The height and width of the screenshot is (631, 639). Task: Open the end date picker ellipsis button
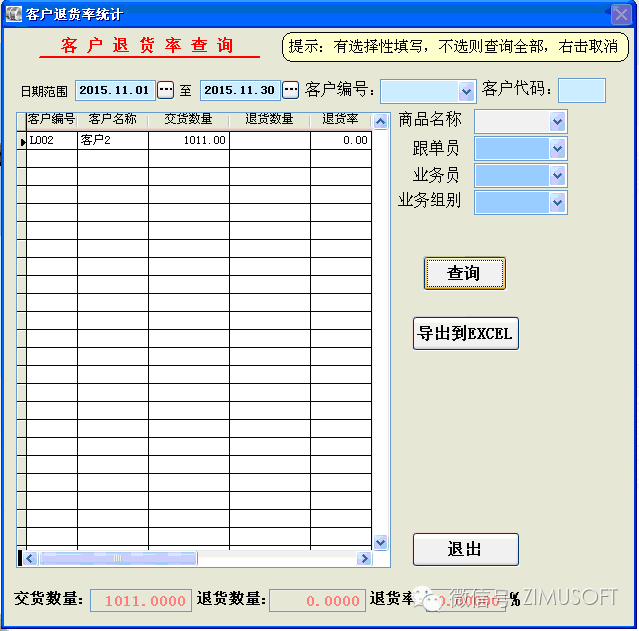pyautogui.click(x=290, y=90)
